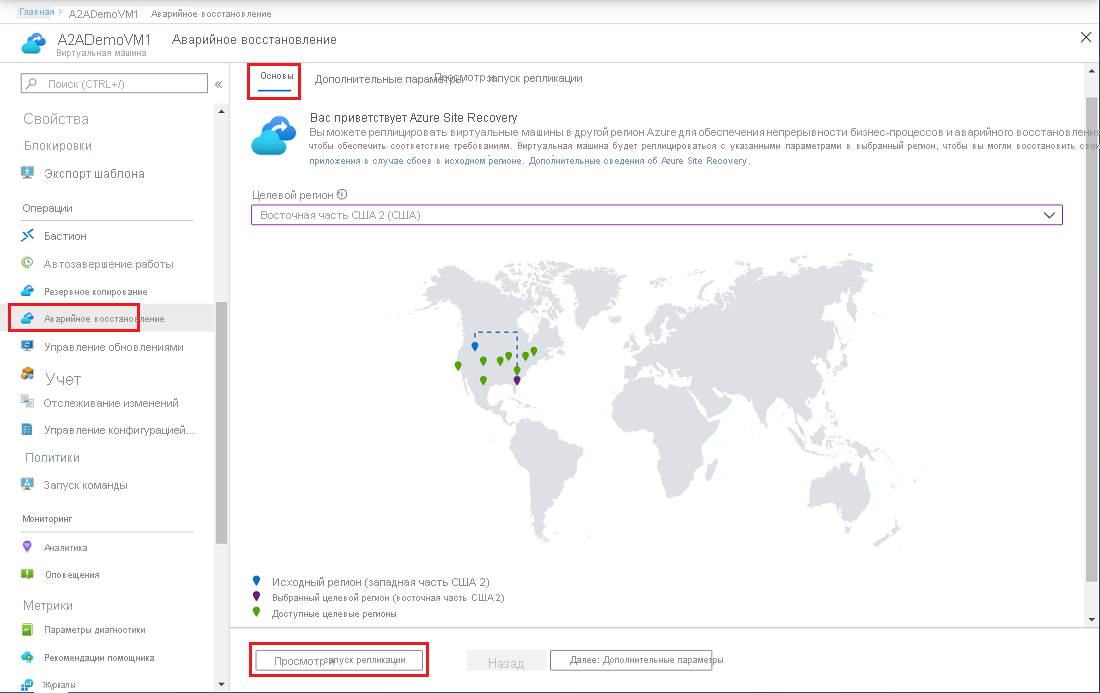Click the legend text Исходный регион (западная часть США 2)

(381, 581)
